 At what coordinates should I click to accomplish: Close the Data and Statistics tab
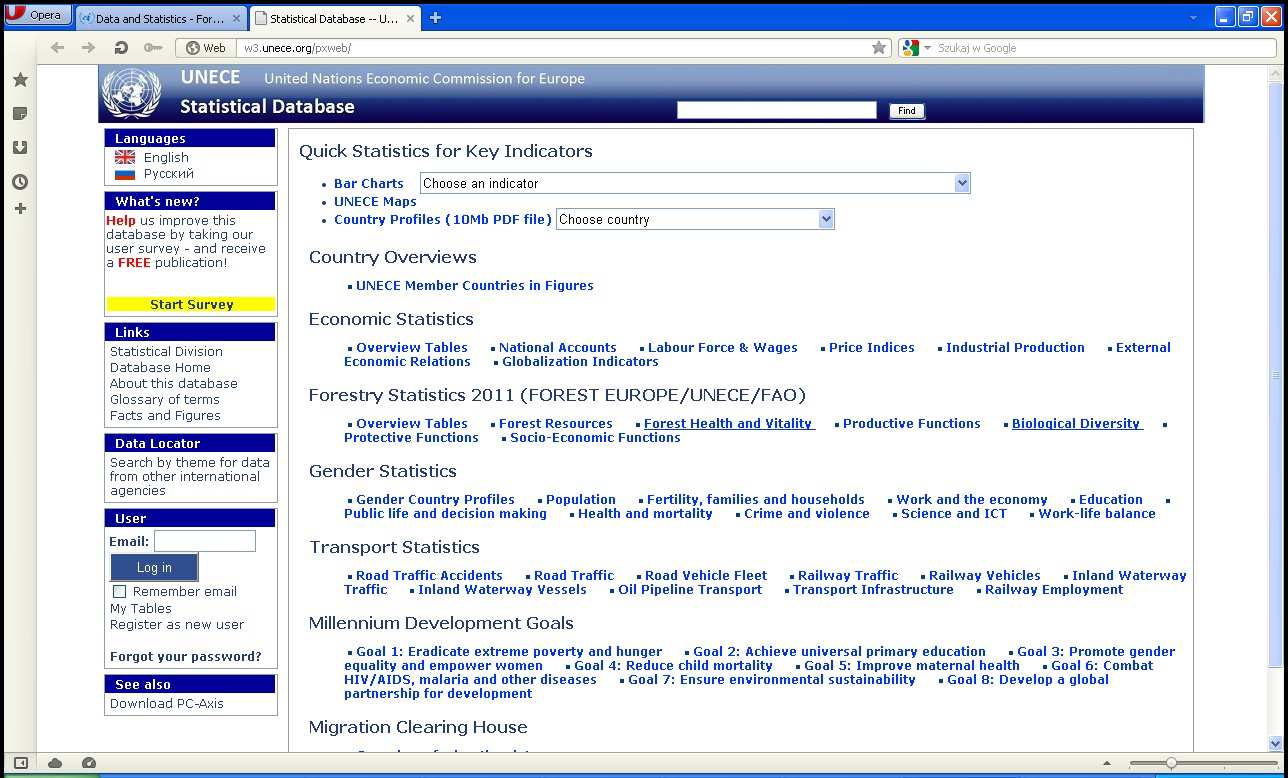coord(236,18)
